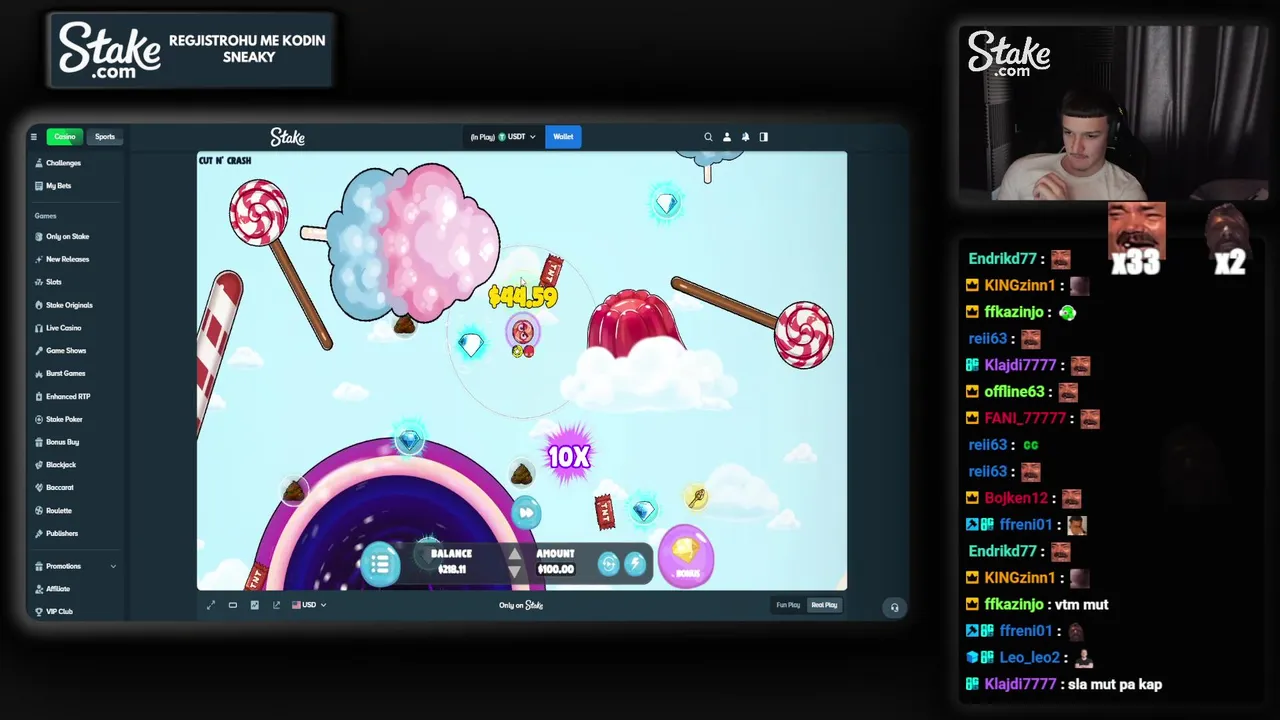
Task: Open Stake Poker
Action: (x=64, y=420)
